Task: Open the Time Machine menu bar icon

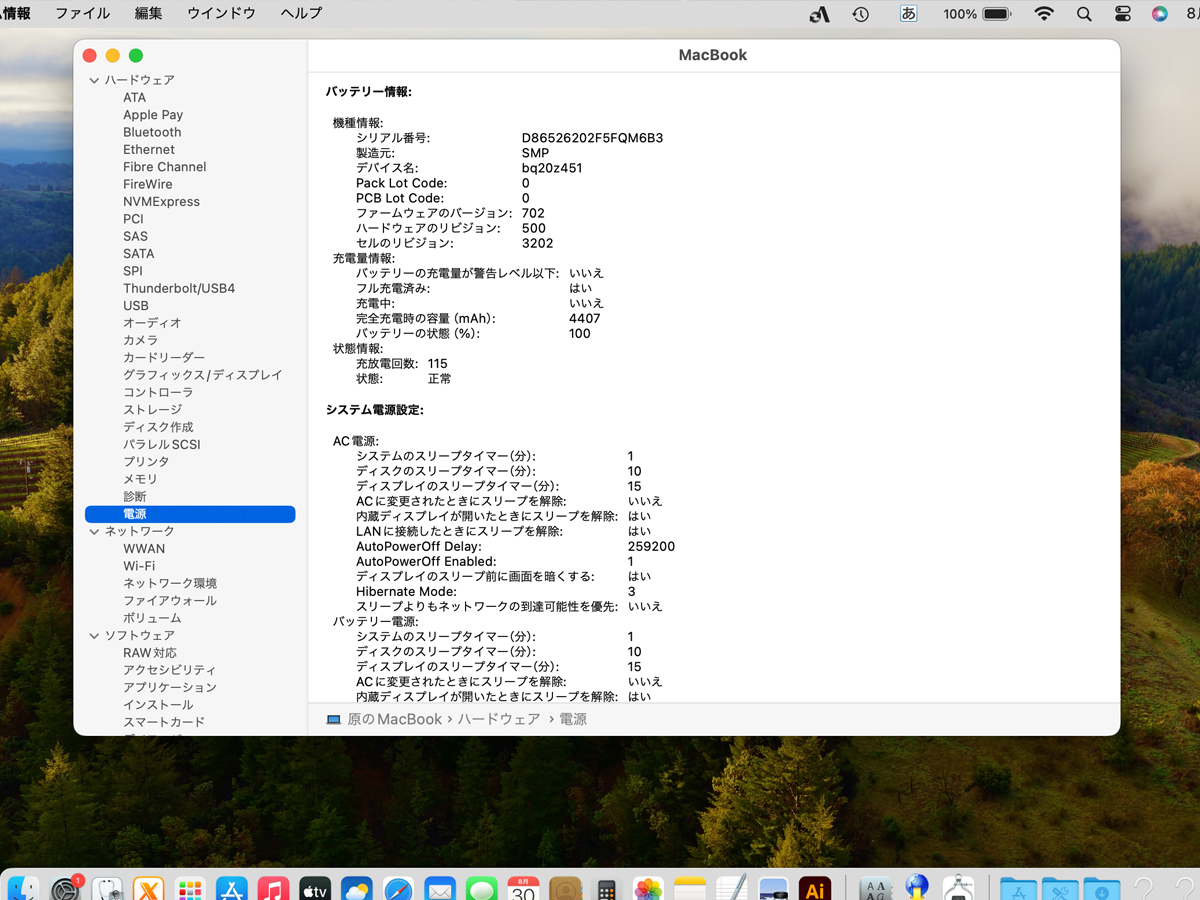Action: tap(860, 14)
